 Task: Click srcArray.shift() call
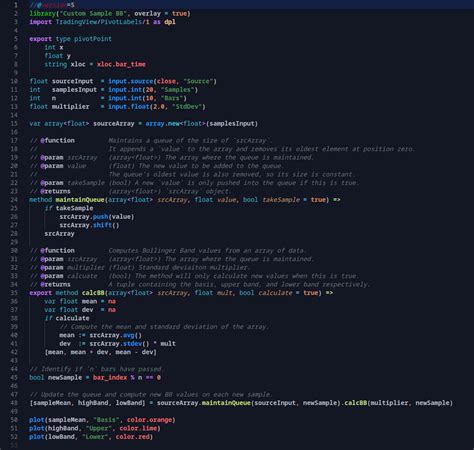click(x=89, y=225)
